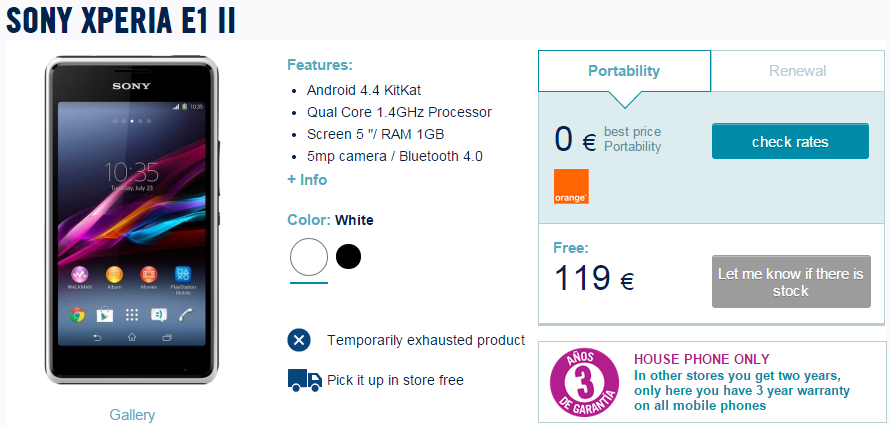Click the check rates button
Viewport: 890px width, 427px height.
point(790,141)
